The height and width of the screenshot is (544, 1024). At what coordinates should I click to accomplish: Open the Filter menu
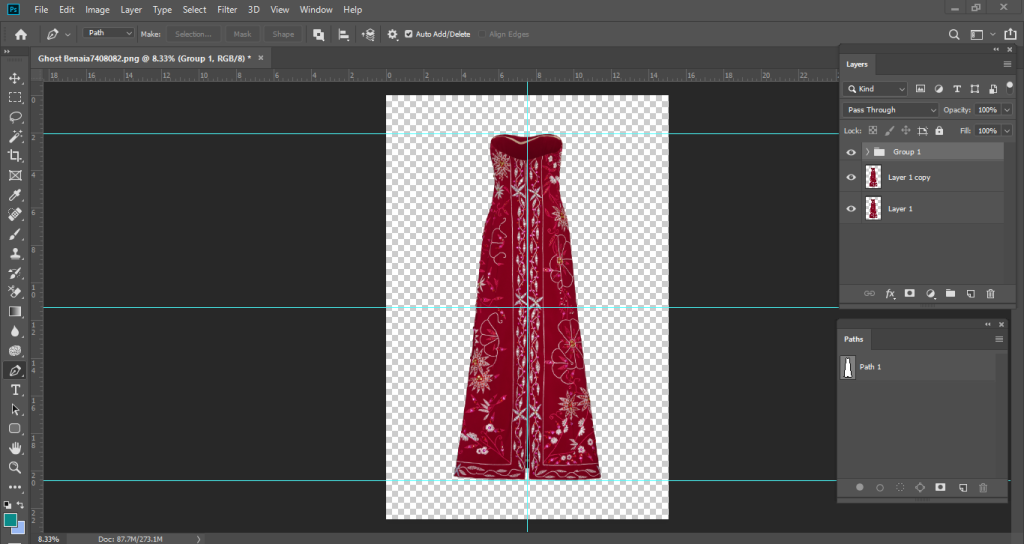pyautogui.click(x=227, y=10)
